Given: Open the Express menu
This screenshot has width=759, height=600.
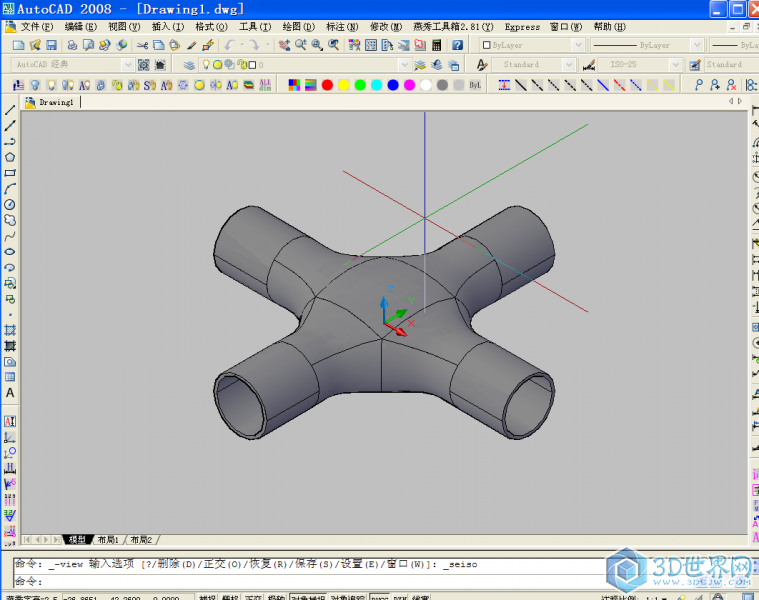Looking at the screenshot, I should [x=522, y=27].
